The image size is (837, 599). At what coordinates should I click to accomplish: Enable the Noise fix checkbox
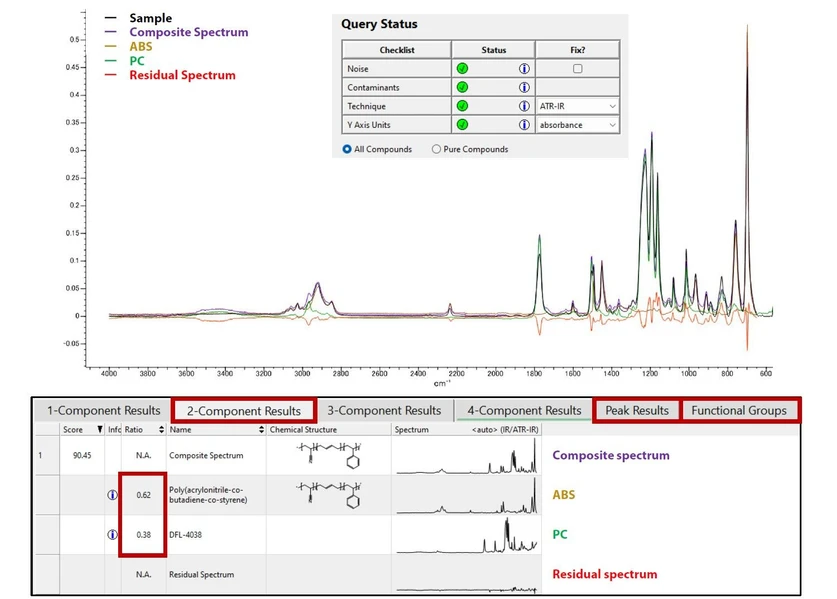[576, 69]
